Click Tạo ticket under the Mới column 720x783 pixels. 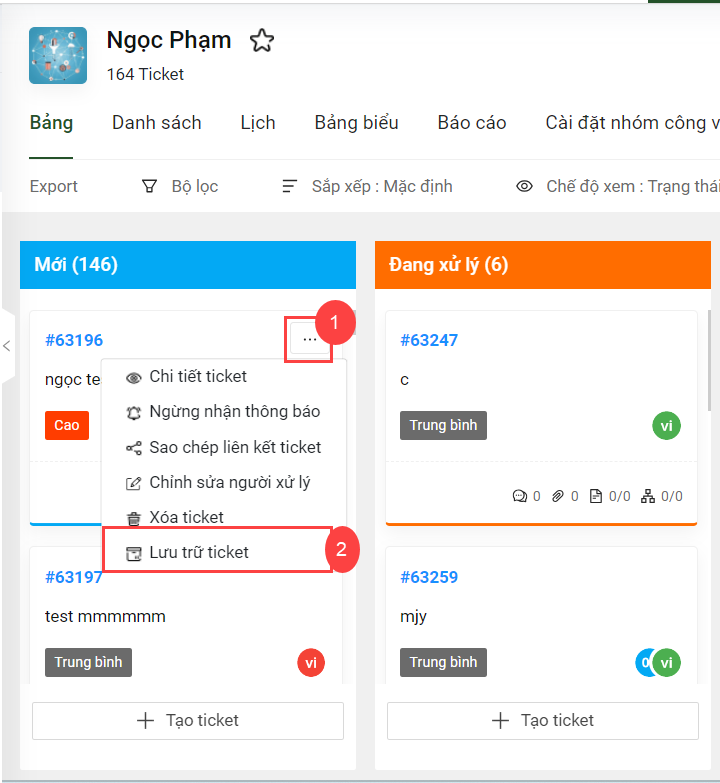(x=188, y=721)
